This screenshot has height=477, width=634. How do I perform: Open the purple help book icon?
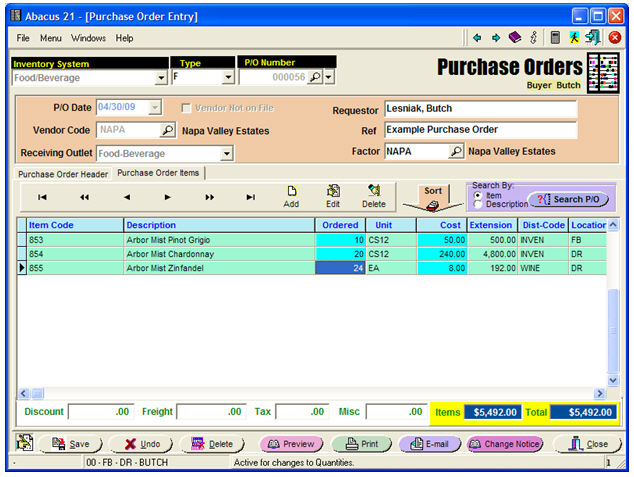pos(515,38)
